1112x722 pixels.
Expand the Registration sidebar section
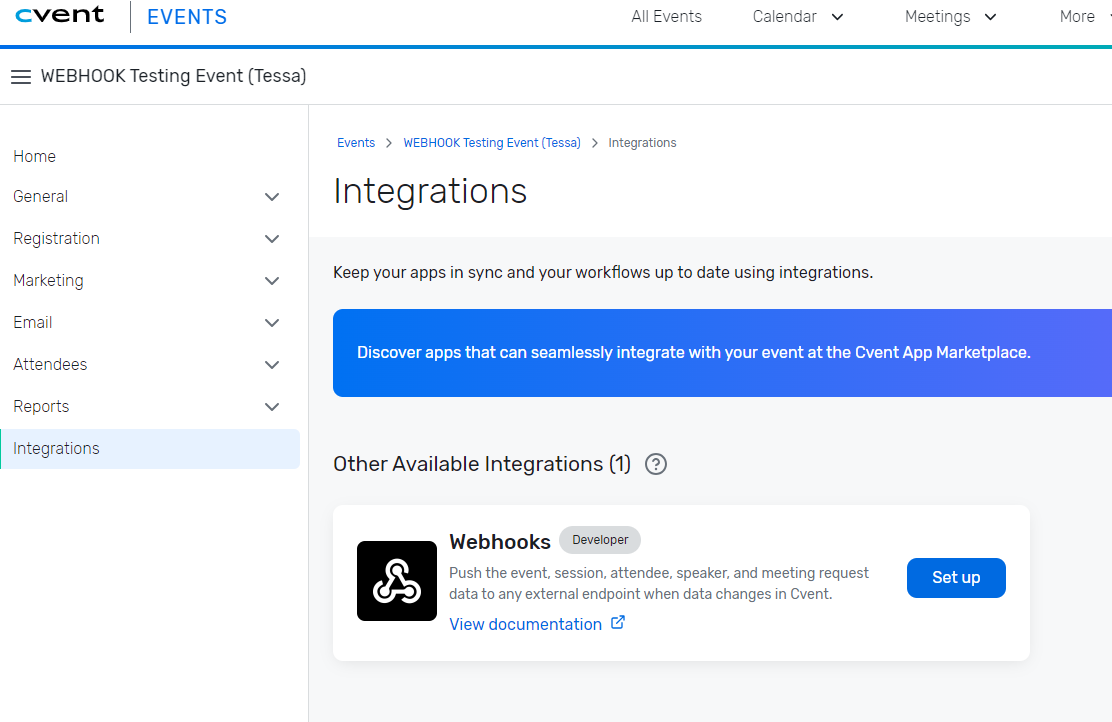(149, 238)
